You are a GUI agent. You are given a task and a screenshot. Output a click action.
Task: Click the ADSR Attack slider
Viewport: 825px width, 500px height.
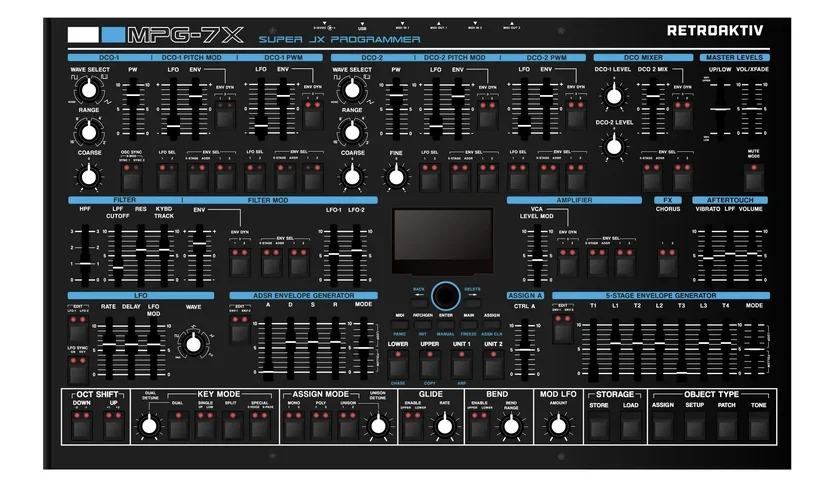pyautogui.click(x=268, y=348)
